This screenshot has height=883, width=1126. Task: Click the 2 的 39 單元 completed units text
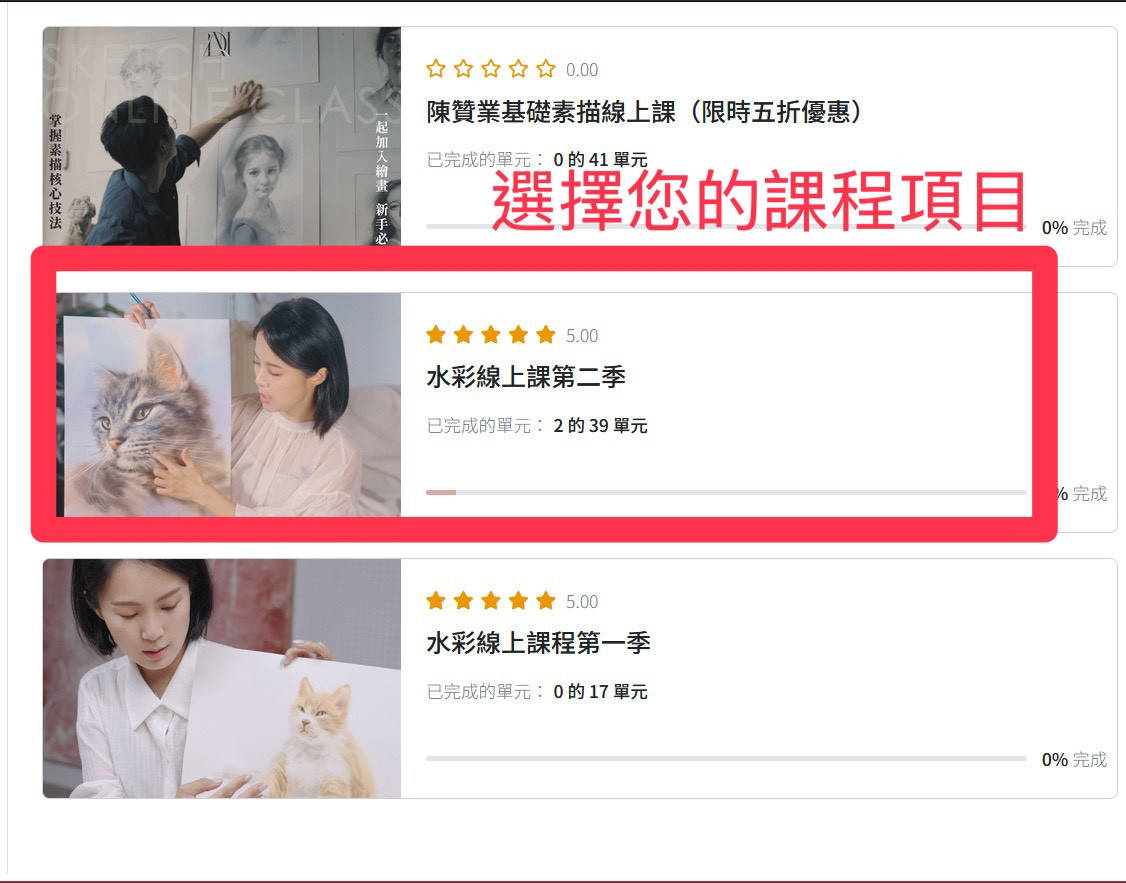coord(600,426)
